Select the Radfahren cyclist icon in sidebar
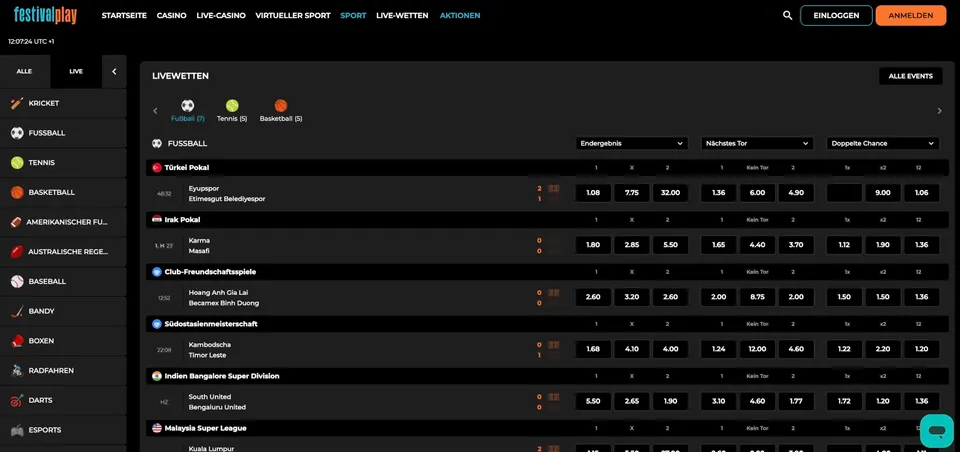This screenshot has height=452, width=960. 17,371
